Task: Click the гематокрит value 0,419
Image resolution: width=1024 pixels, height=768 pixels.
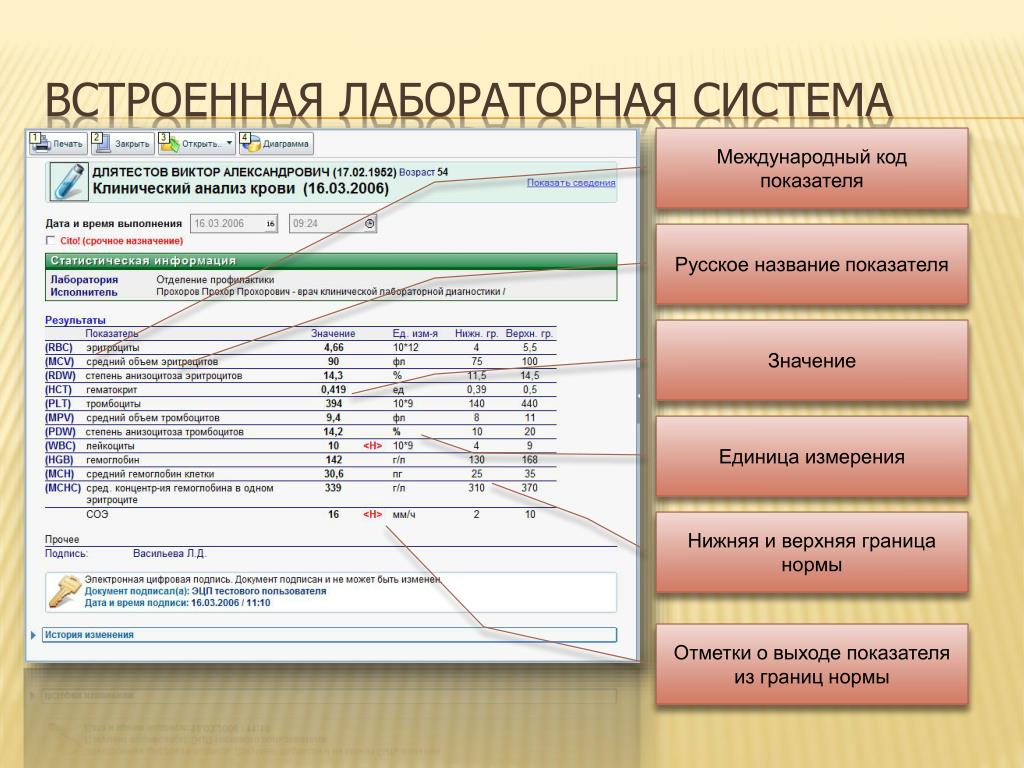Action: coord(333,389)
